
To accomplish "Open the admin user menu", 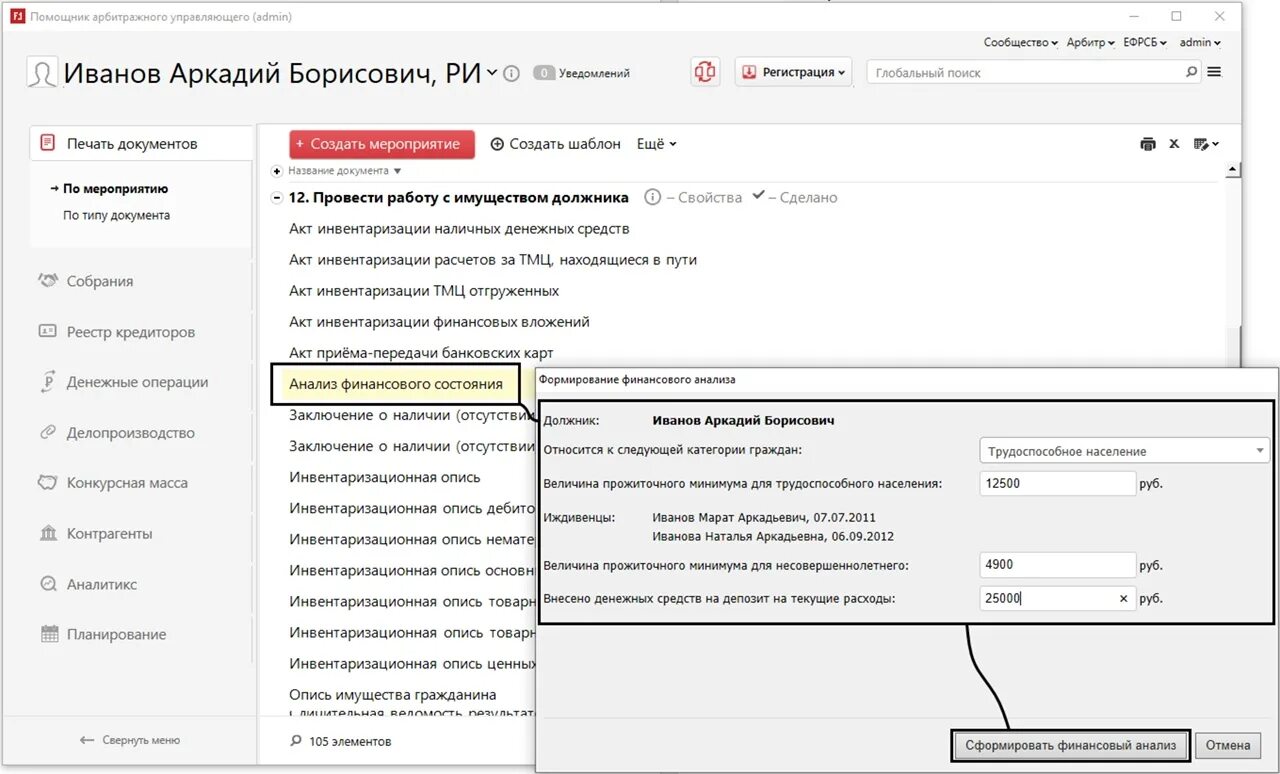I will point(1200,42).
